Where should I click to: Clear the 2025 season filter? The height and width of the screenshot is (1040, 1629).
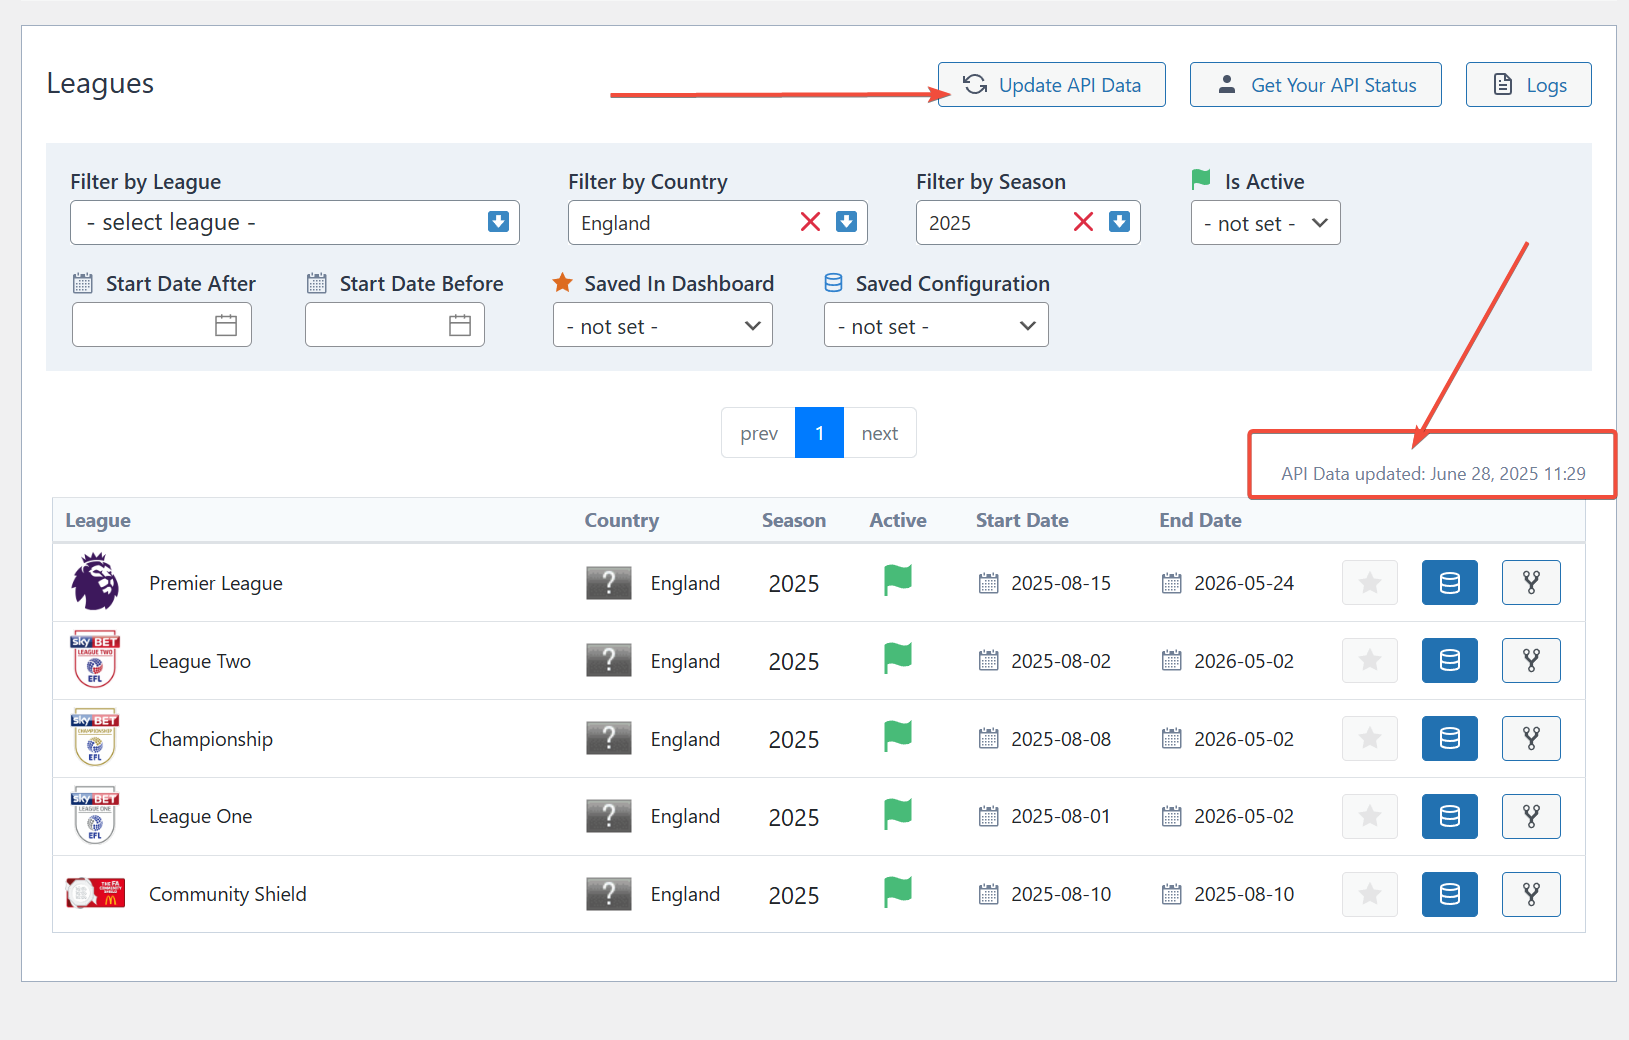tap(1083, 222)
